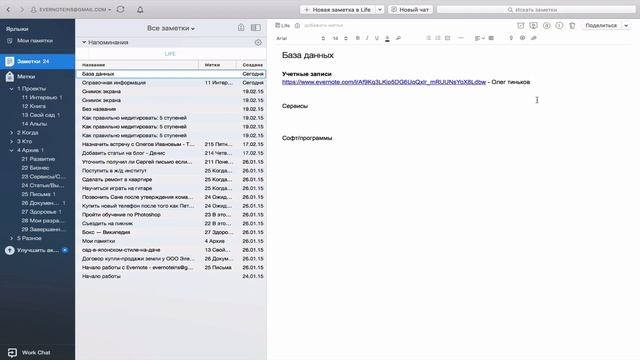Toggle underline formatting
Screen dimensions: 640x360
click(377, 38)
